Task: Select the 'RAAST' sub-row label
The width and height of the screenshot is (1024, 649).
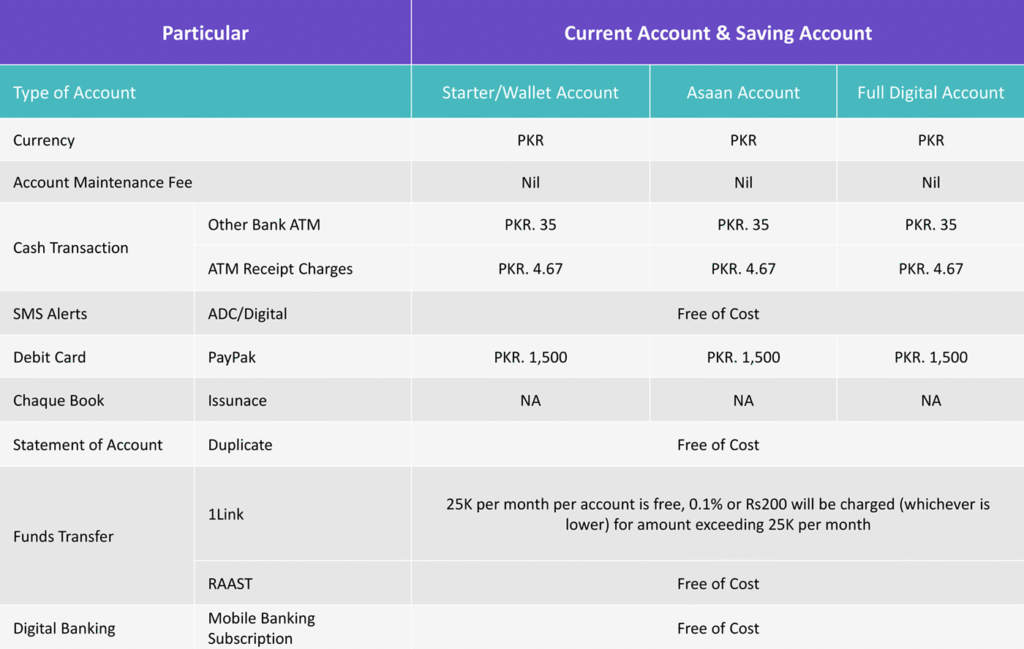Action: pyautogui.click(x=230, y=583)
